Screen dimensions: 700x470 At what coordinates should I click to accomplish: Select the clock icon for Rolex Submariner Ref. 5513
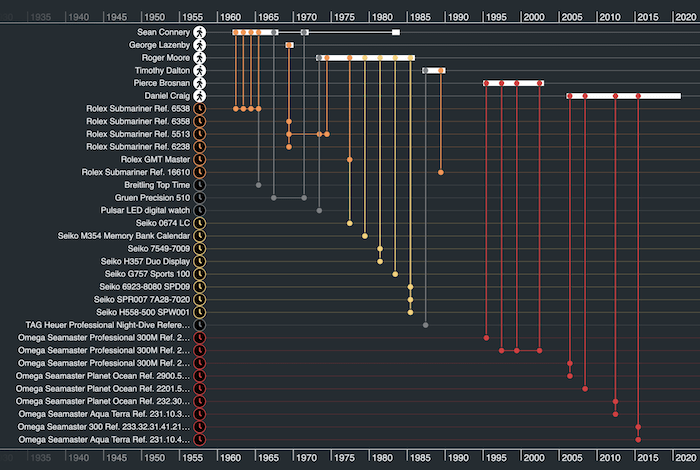(x=200, y=134)
